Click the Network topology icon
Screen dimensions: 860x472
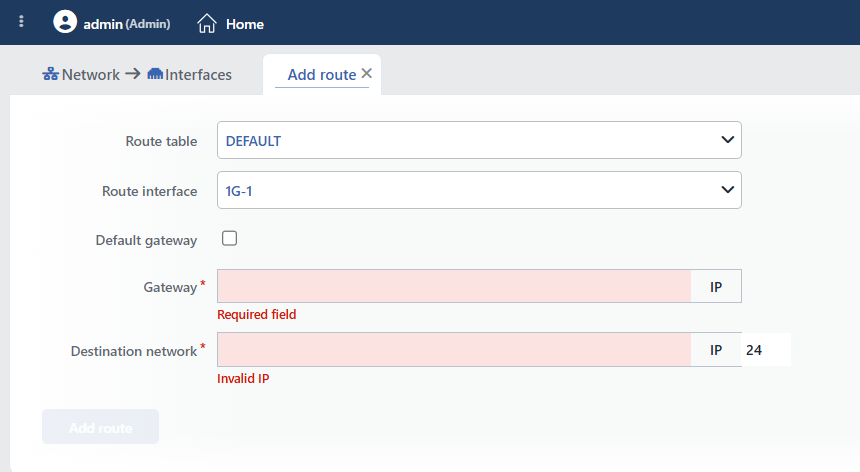click(50, 74)
